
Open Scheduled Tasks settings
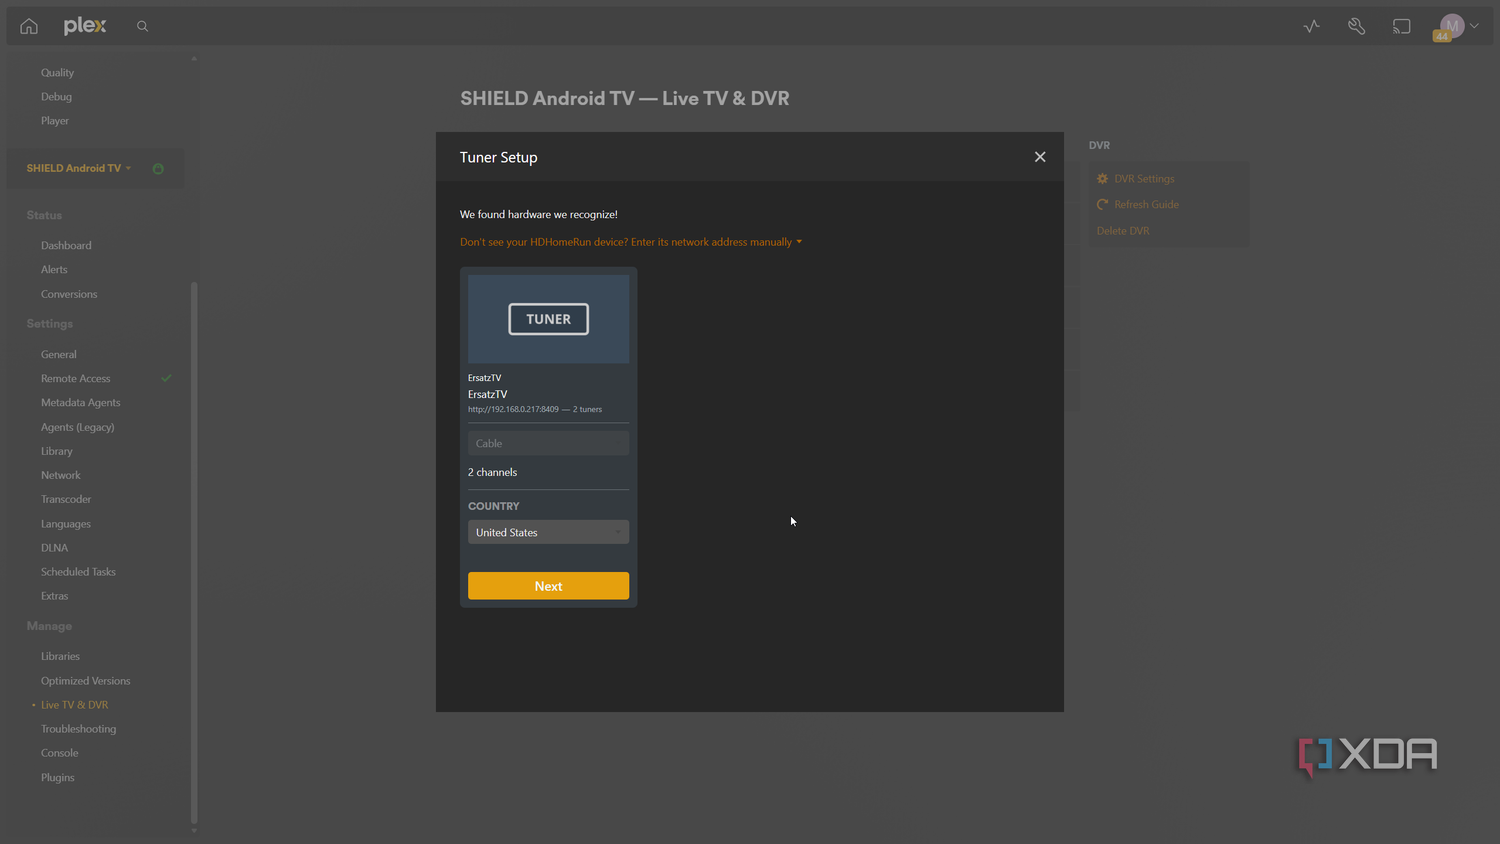click(x=78, y=572)
